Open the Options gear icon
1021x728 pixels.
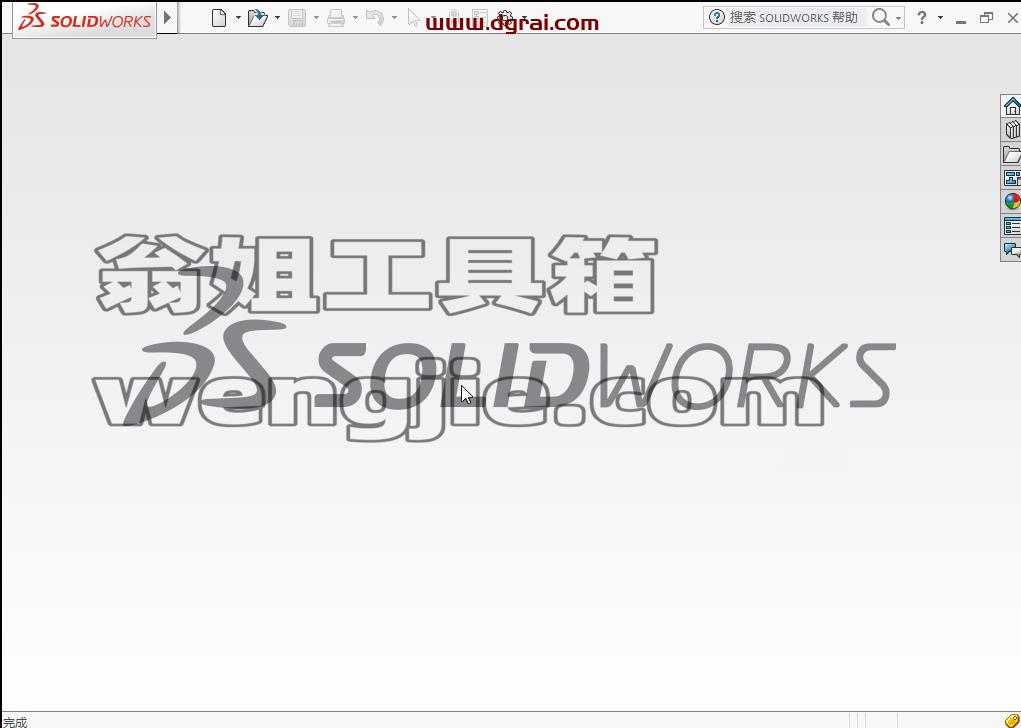[x=505, y=17]
